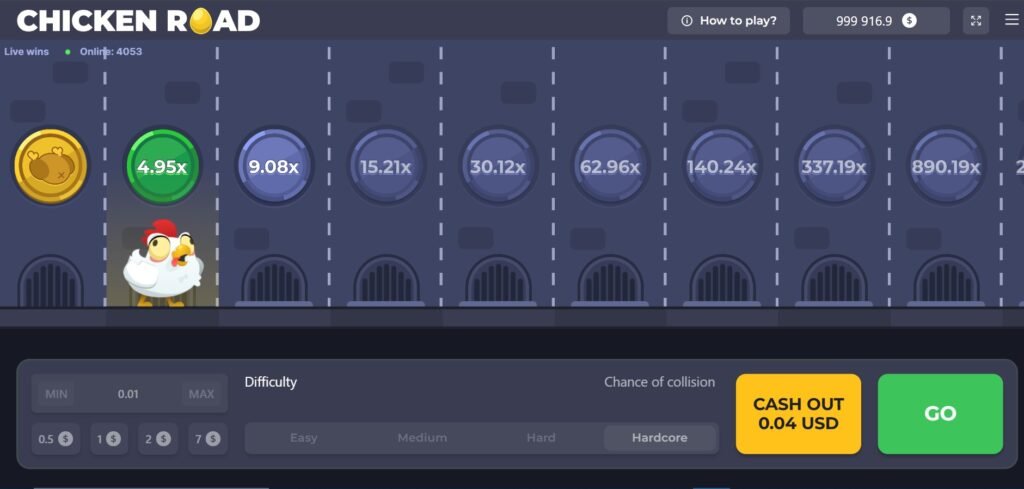Select Medium difficulty
1024x489 pixels.
point(422,438)
